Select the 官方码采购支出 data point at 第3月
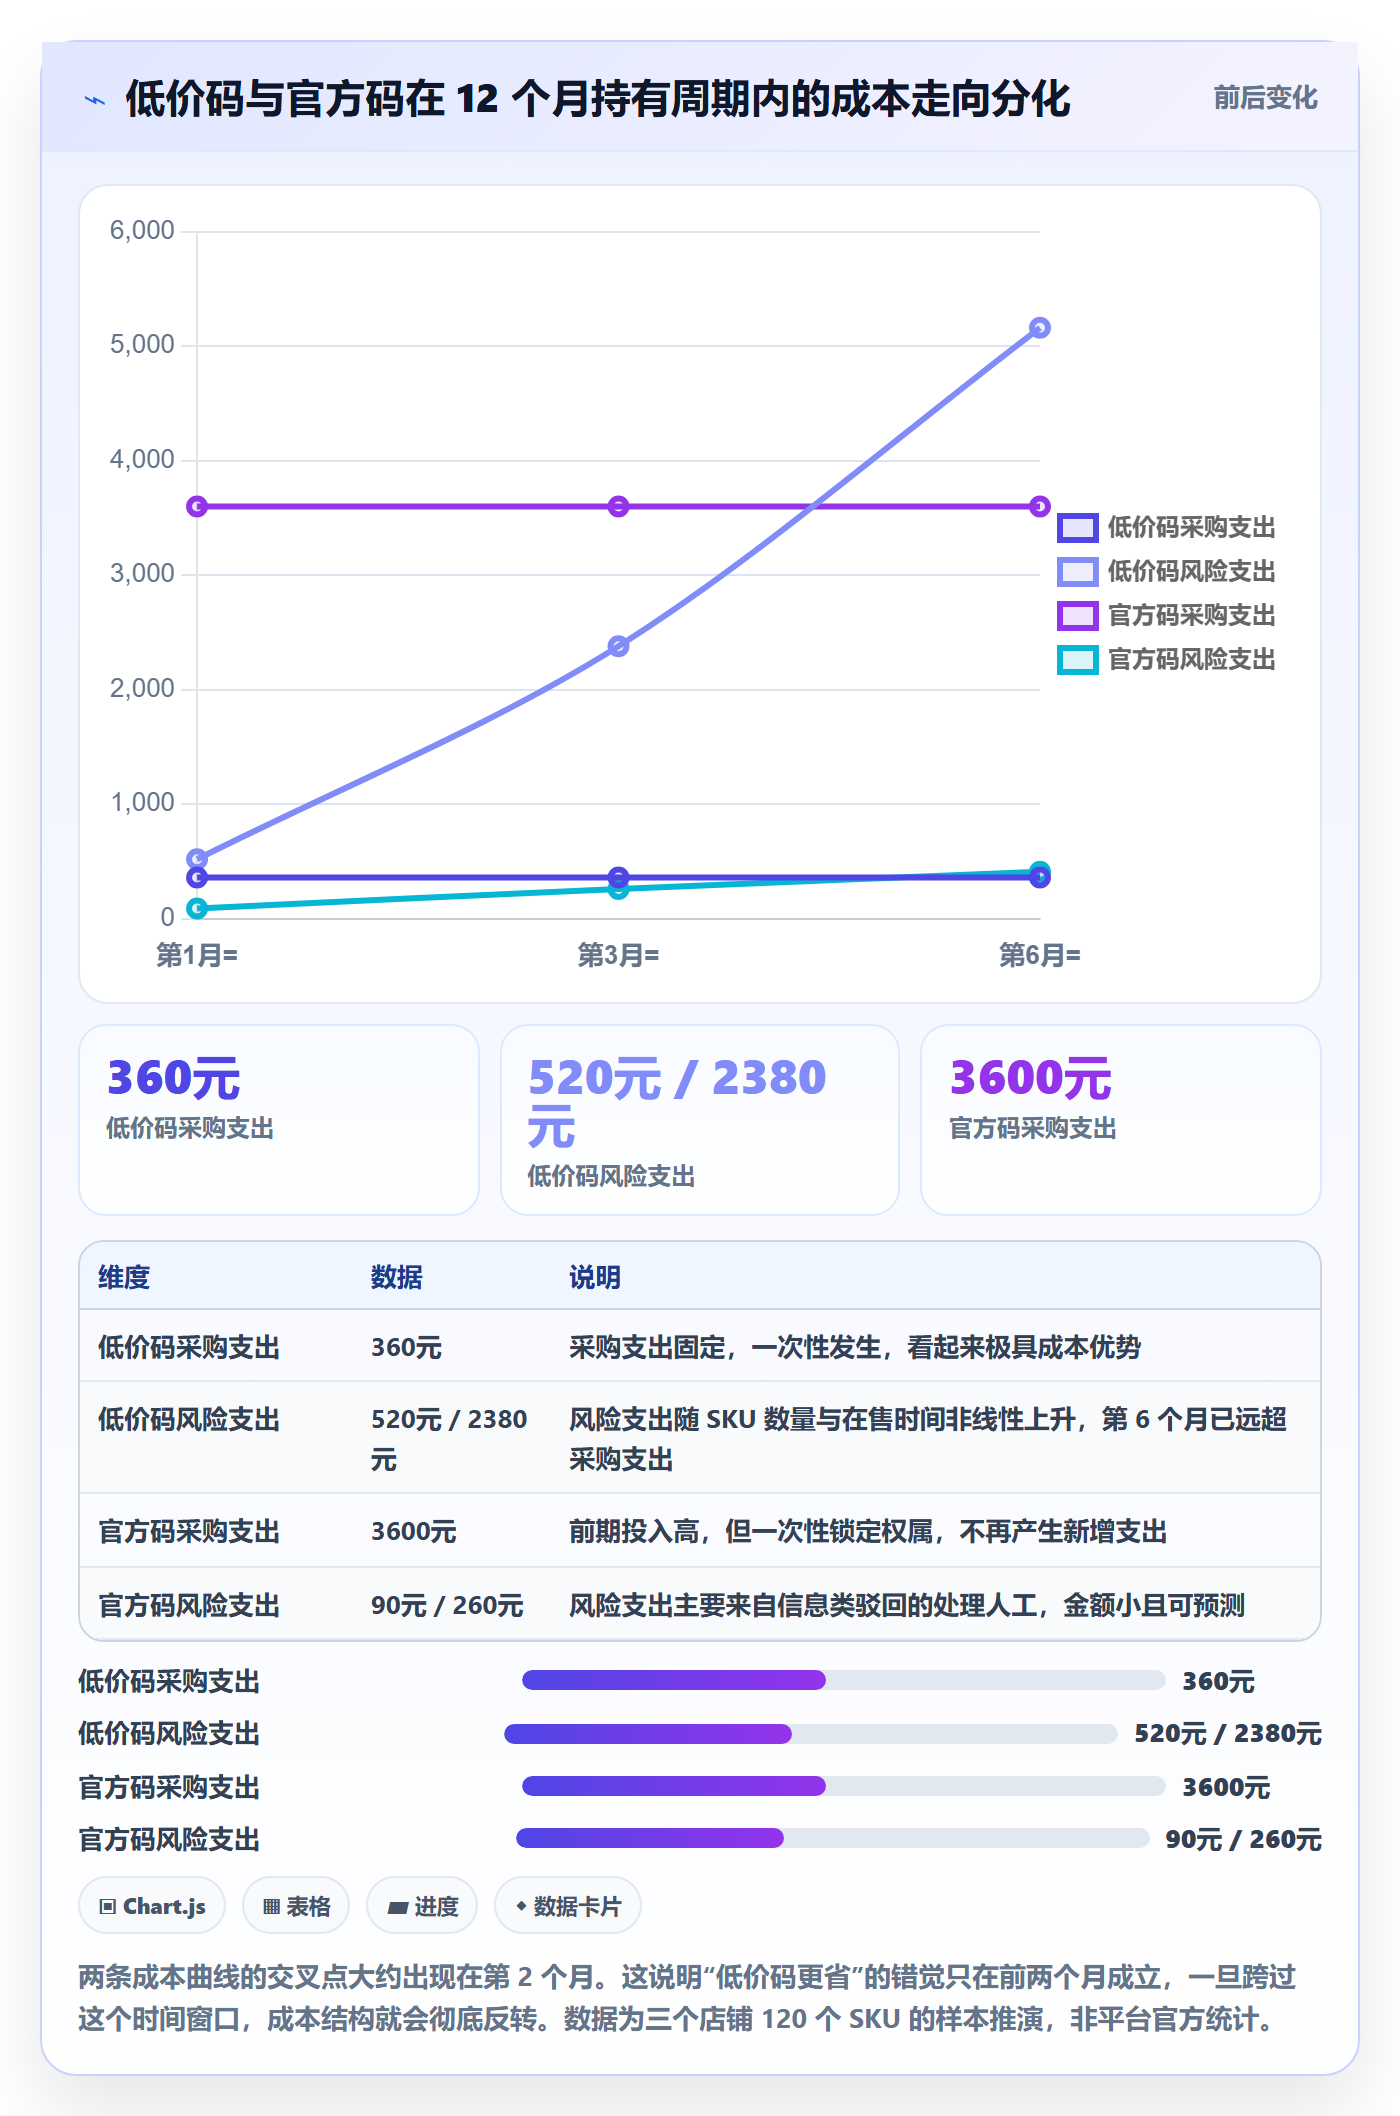 point(618,506)
